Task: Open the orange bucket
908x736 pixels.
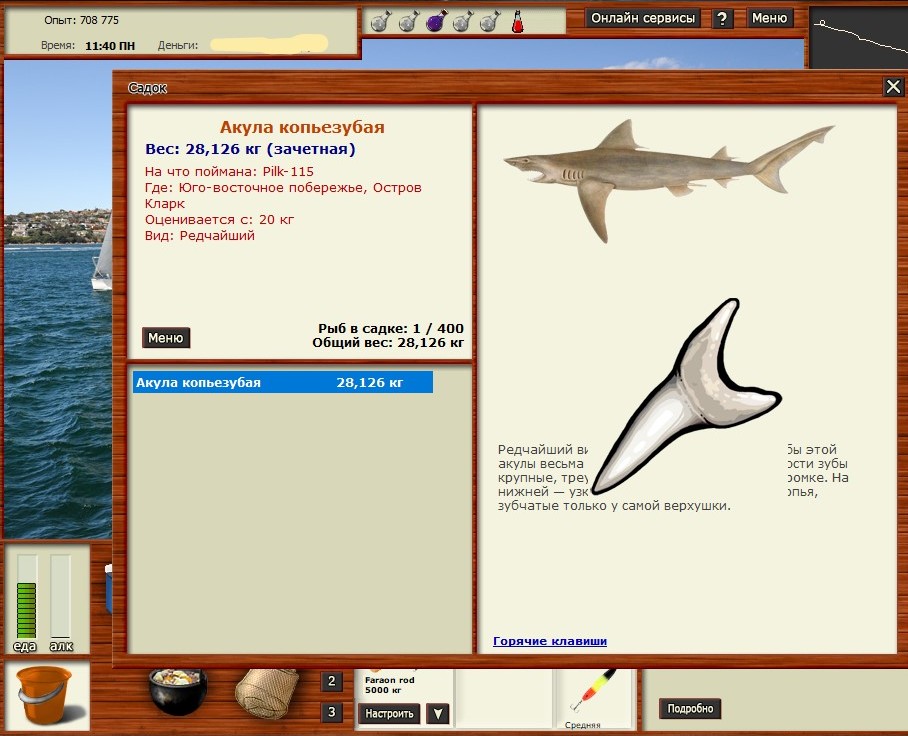Action: (45, 695)
